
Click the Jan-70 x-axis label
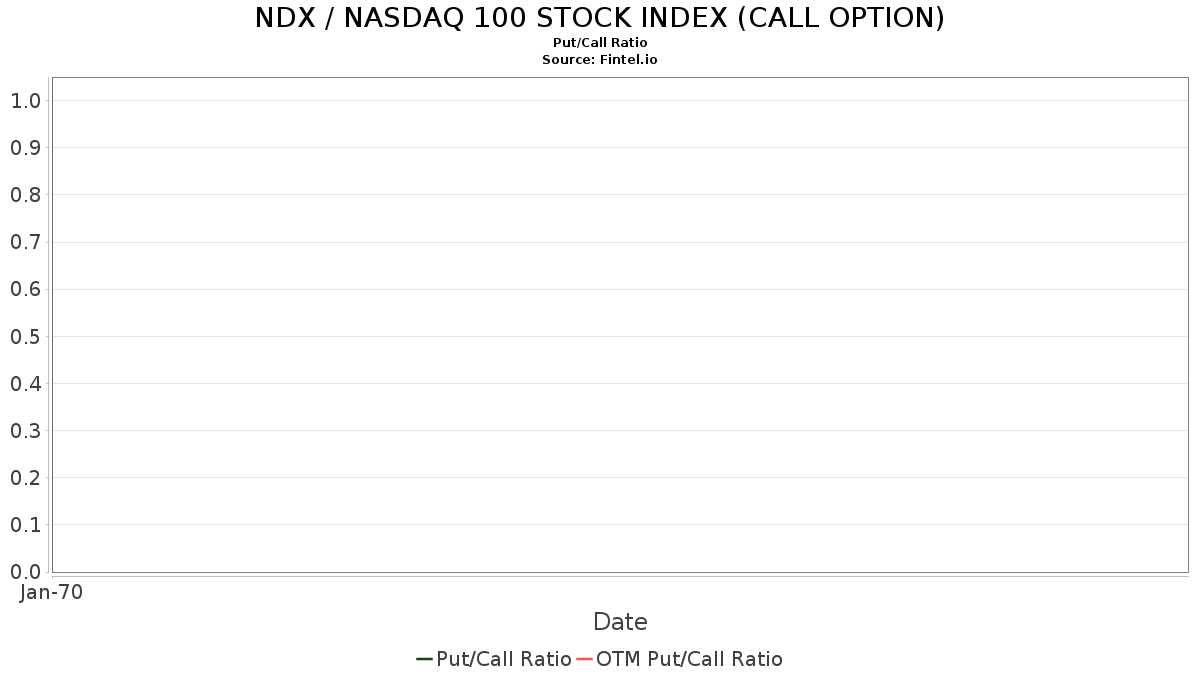point(51,592)
